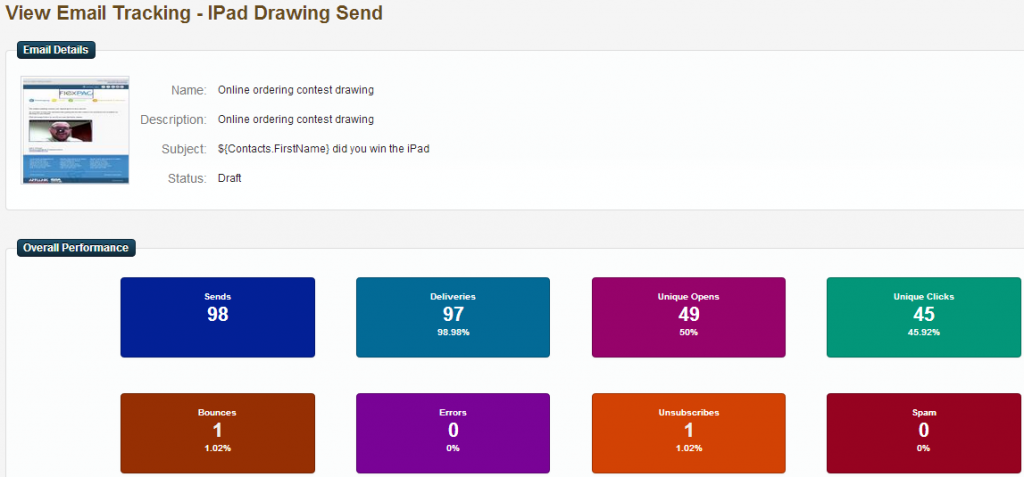Screen dimensions: 1024x477
Task: Click the Overall Performance section header
Action: point(76,248)
